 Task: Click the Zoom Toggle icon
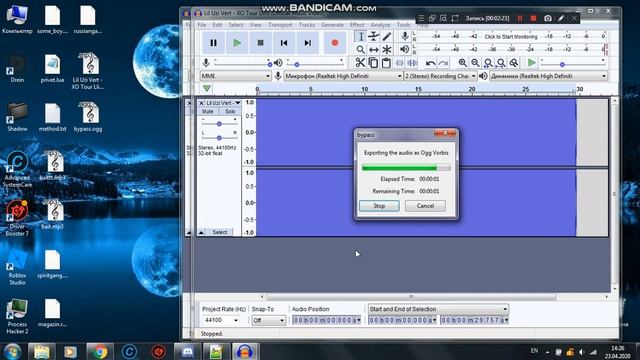pos(514,63)
